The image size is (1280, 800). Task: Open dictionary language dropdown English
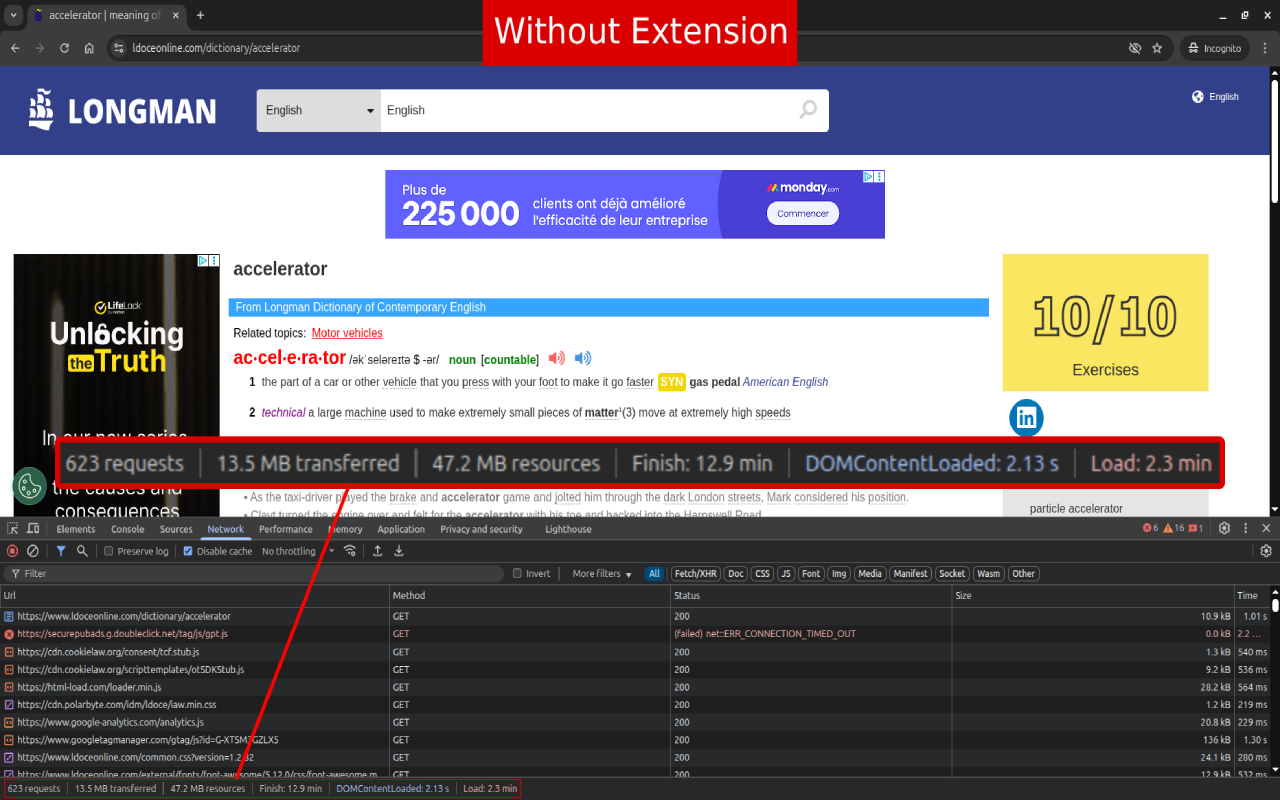(x=319, y=110)
